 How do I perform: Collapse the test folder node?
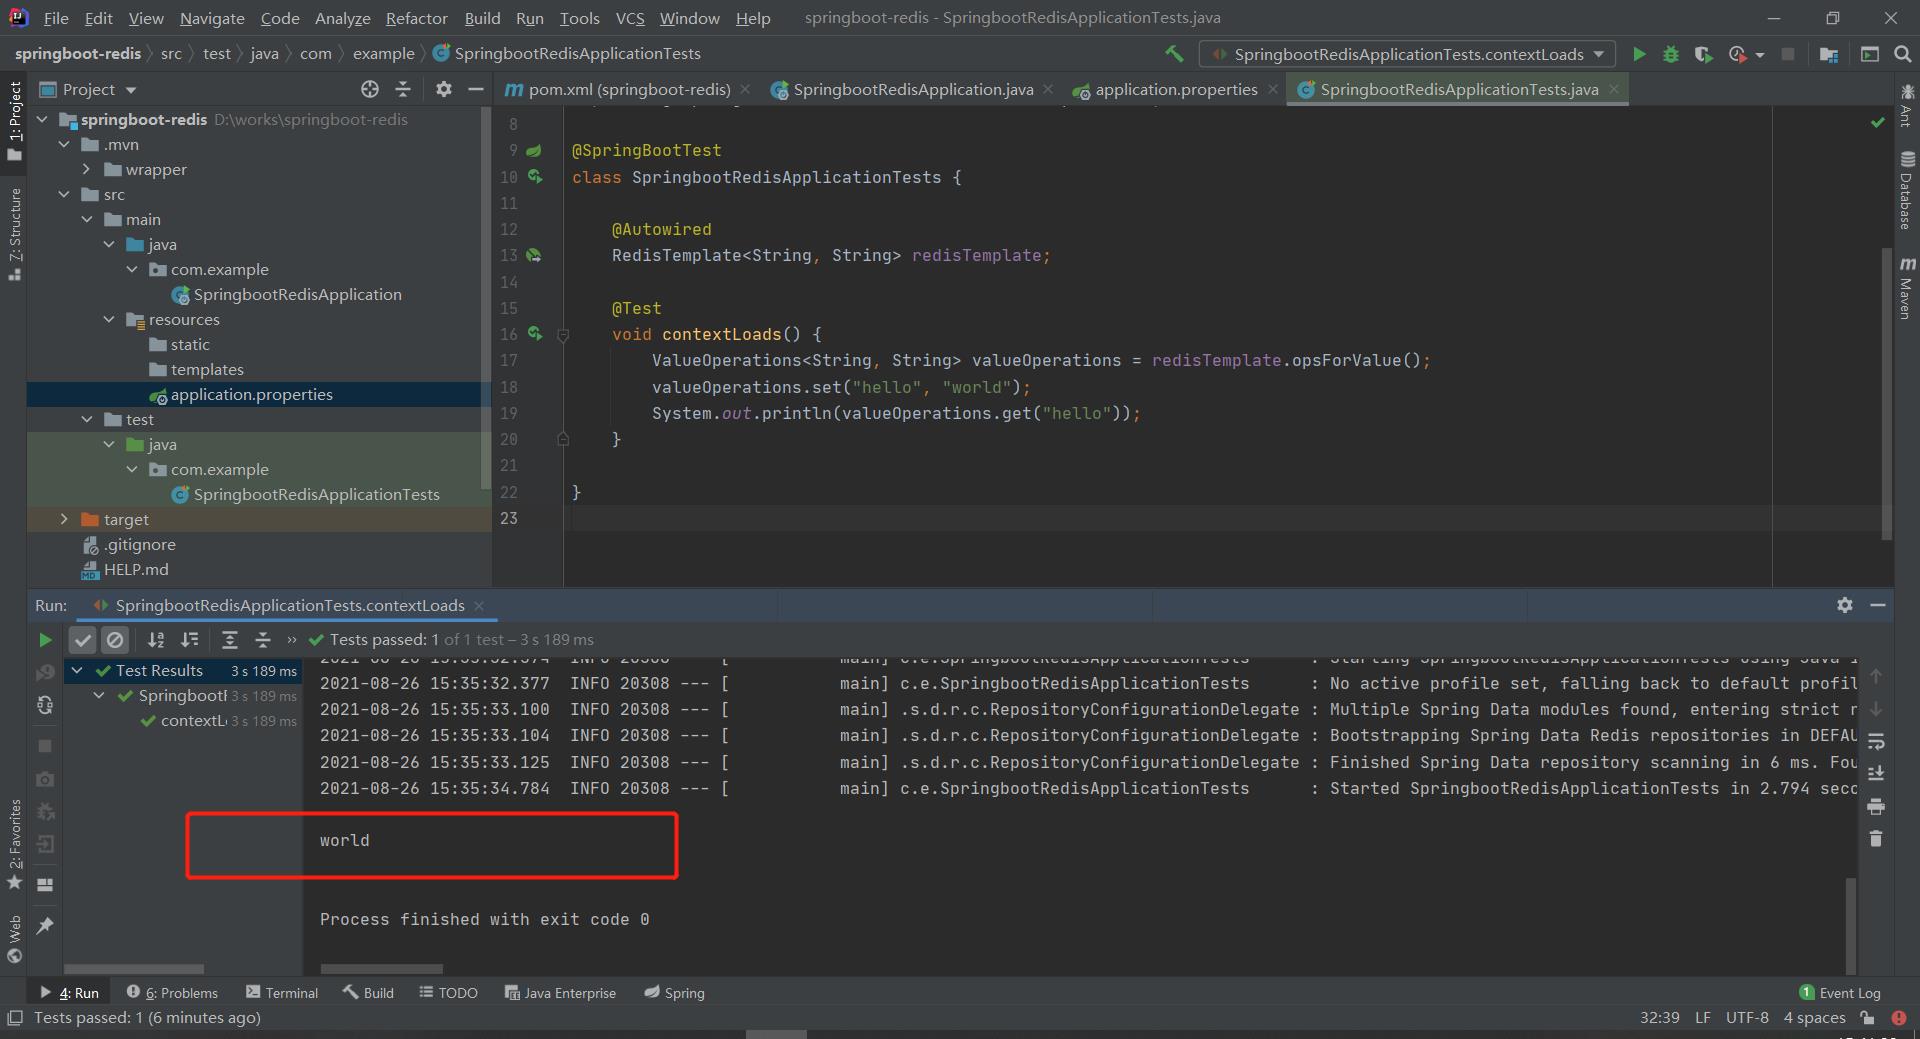click(87, 419)
